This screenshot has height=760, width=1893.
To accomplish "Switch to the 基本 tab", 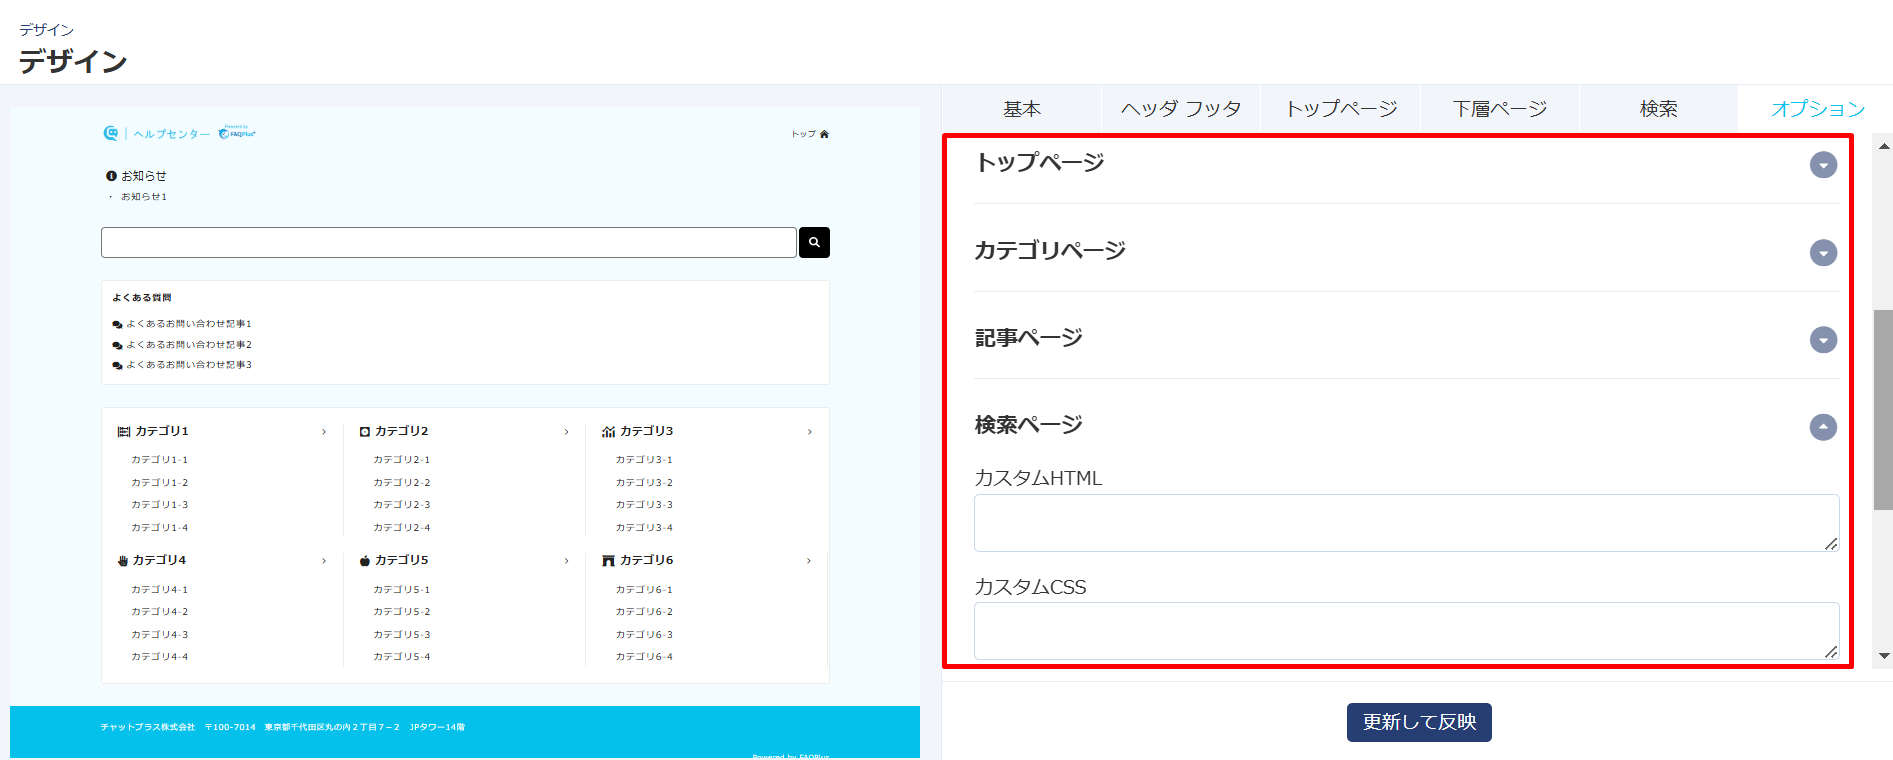I will point(1022,109).
